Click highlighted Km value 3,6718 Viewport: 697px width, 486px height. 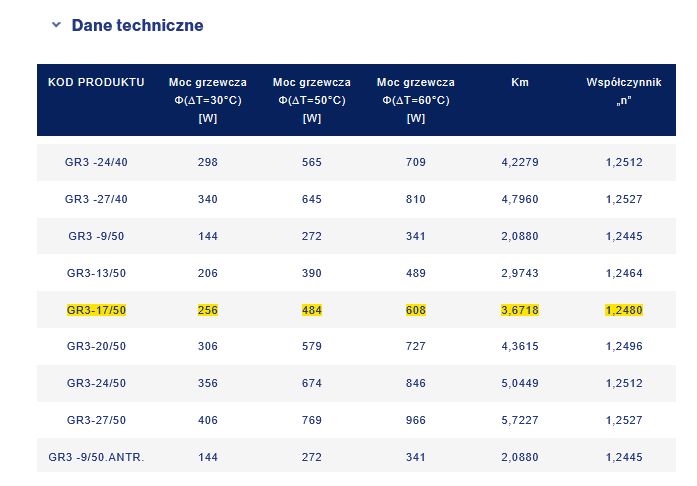[x=519, y=310]
